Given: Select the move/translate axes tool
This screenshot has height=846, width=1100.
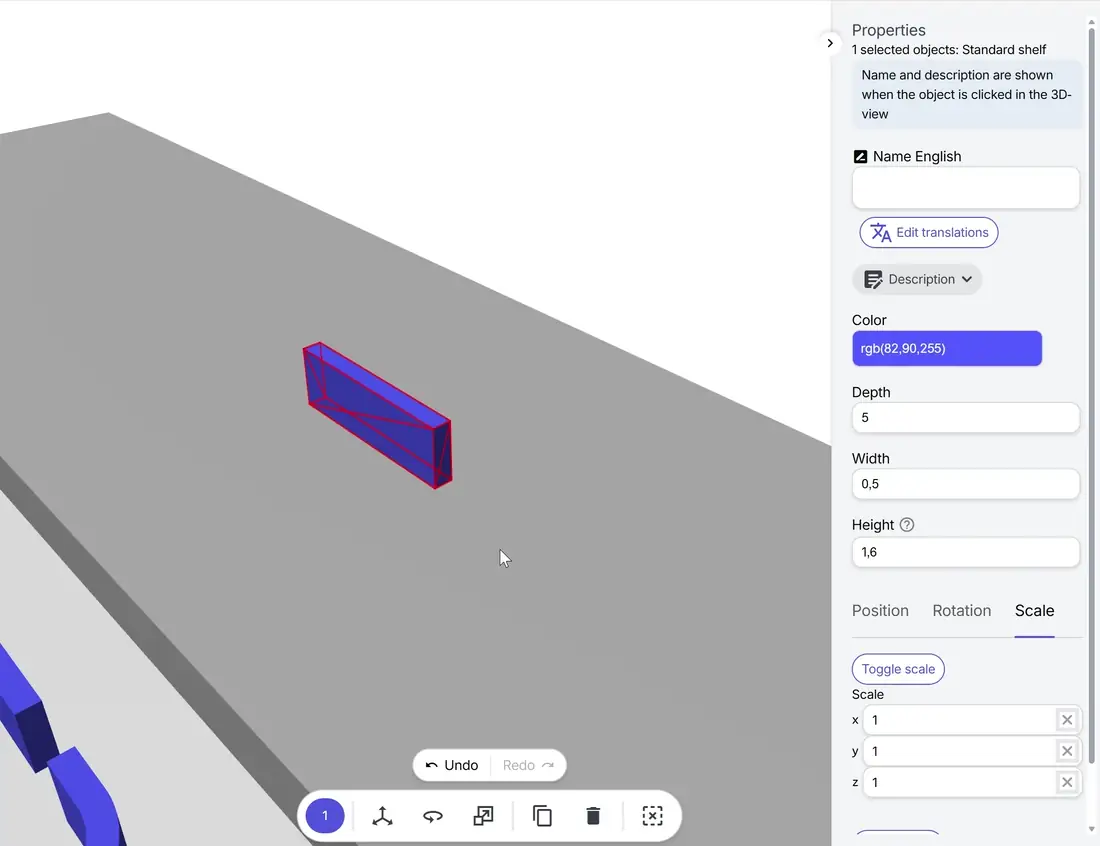Looking at the screenshot, I should click(382, 816).
